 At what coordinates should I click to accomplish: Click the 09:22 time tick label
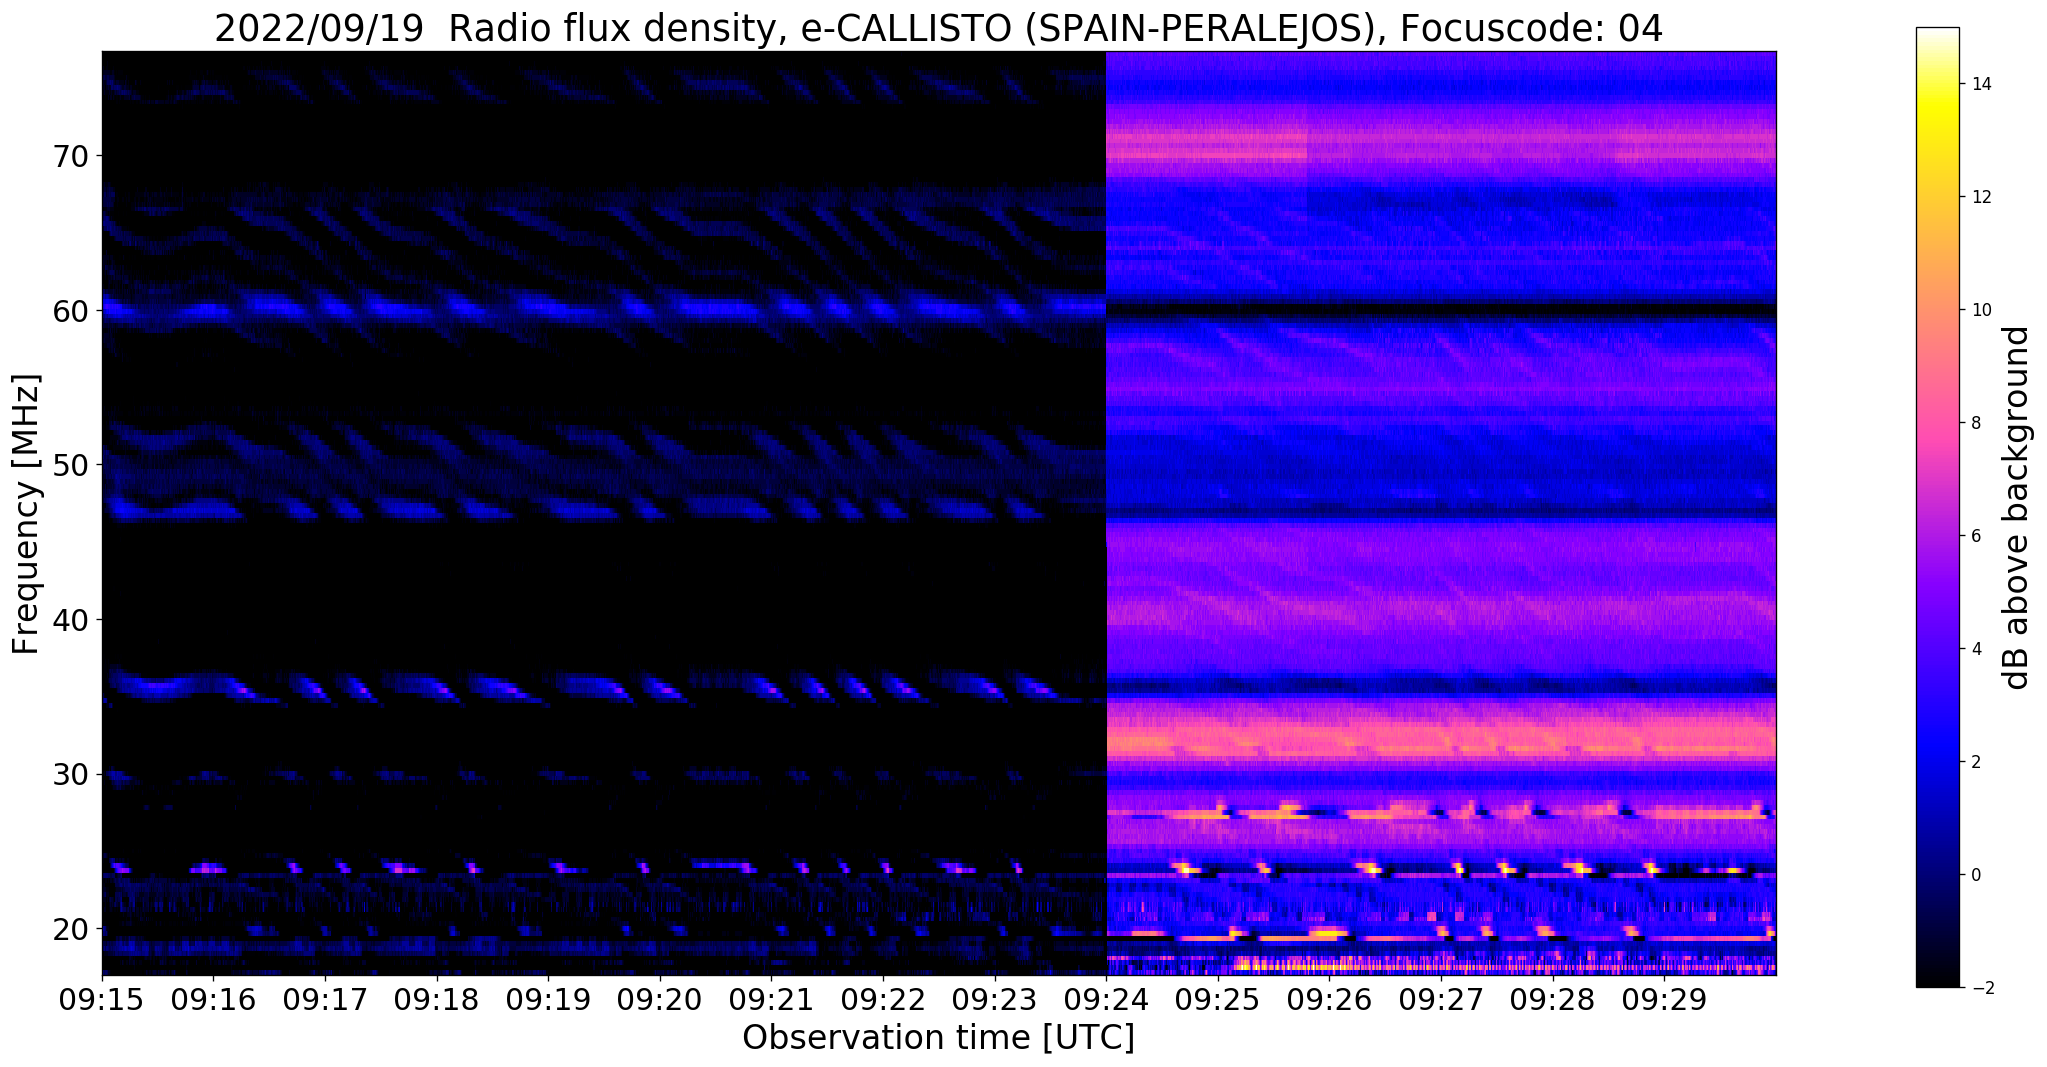882,1000
